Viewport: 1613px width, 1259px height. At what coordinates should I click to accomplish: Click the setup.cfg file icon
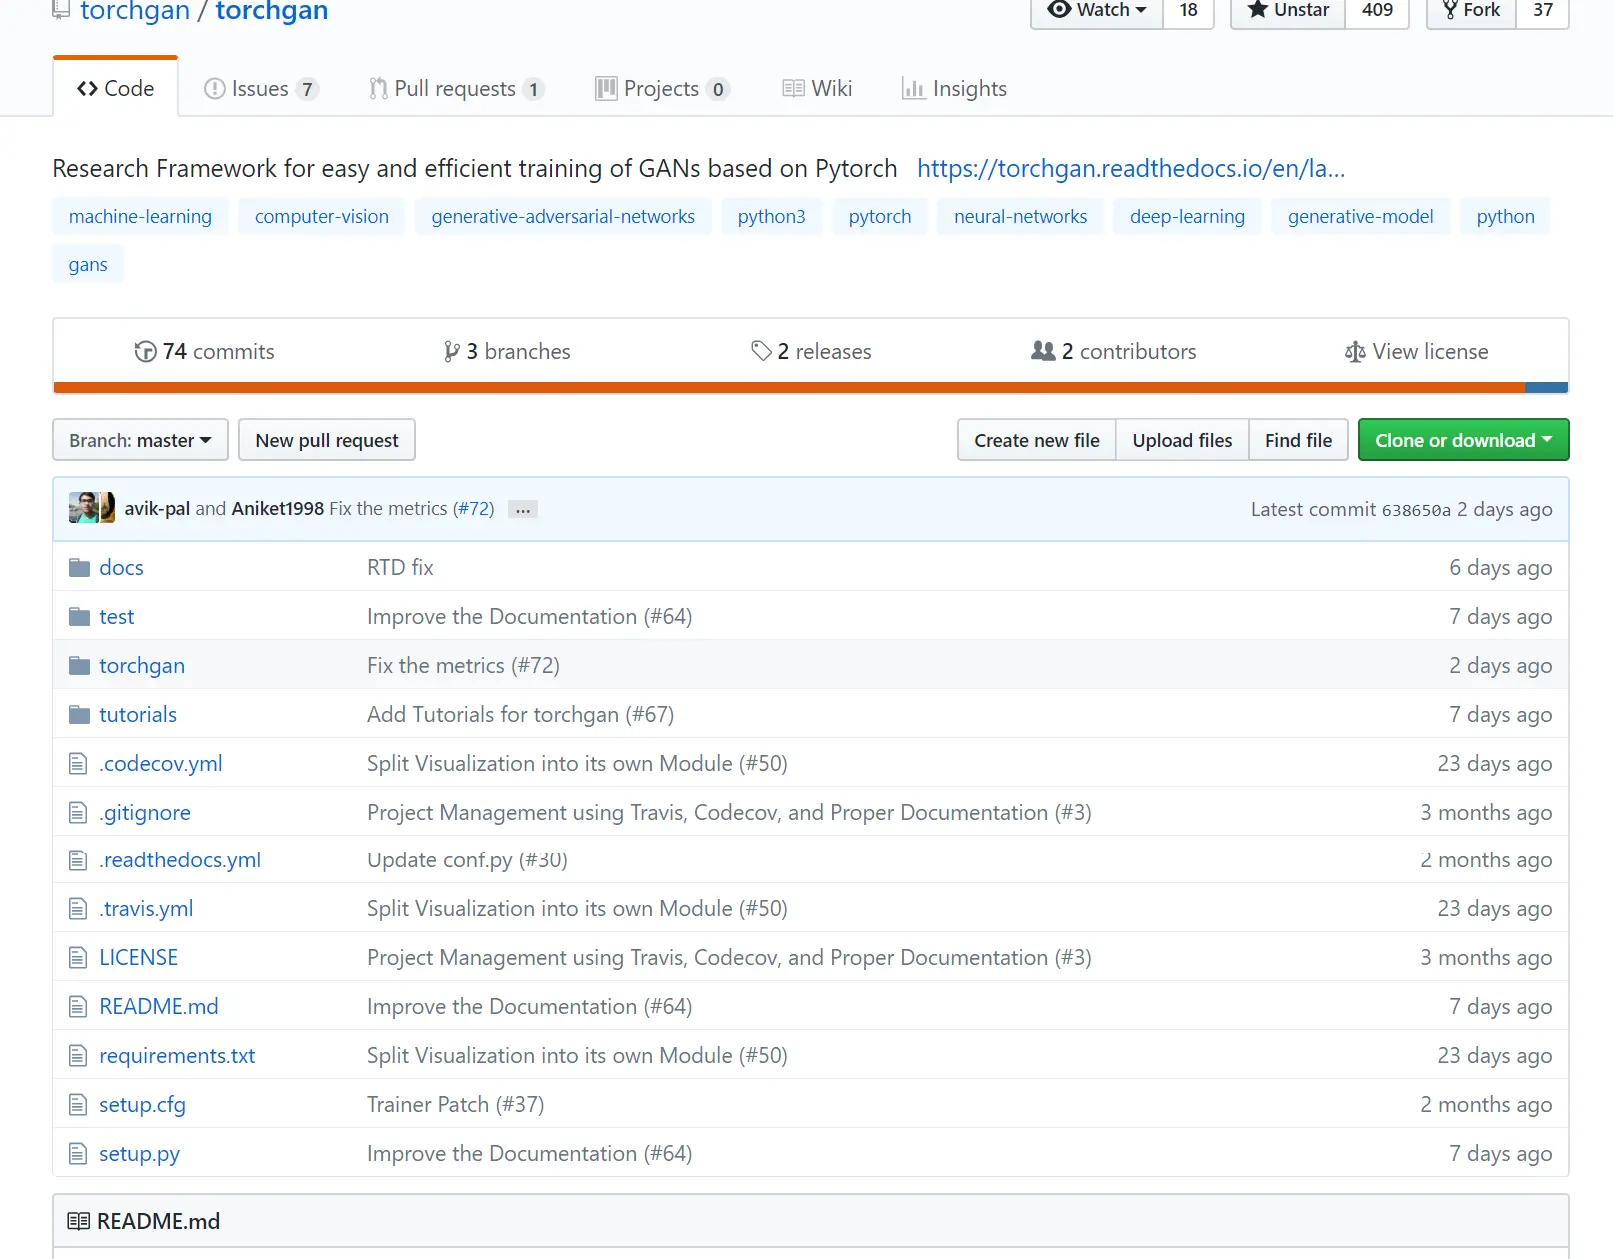78,1105
